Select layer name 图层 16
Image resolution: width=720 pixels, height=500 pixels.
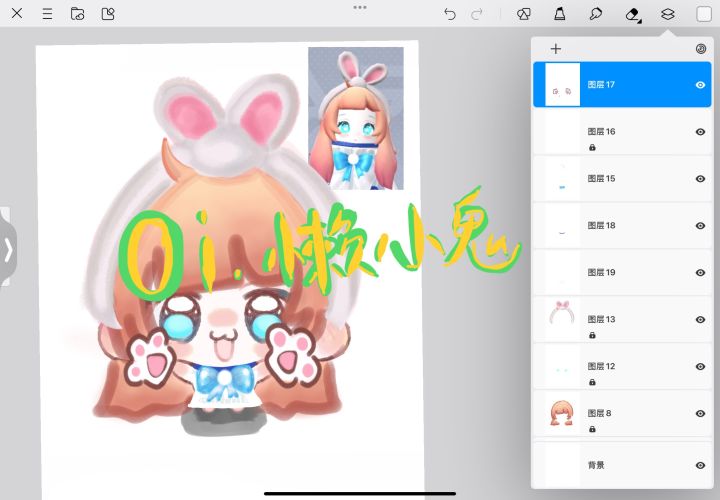(601, 131)
